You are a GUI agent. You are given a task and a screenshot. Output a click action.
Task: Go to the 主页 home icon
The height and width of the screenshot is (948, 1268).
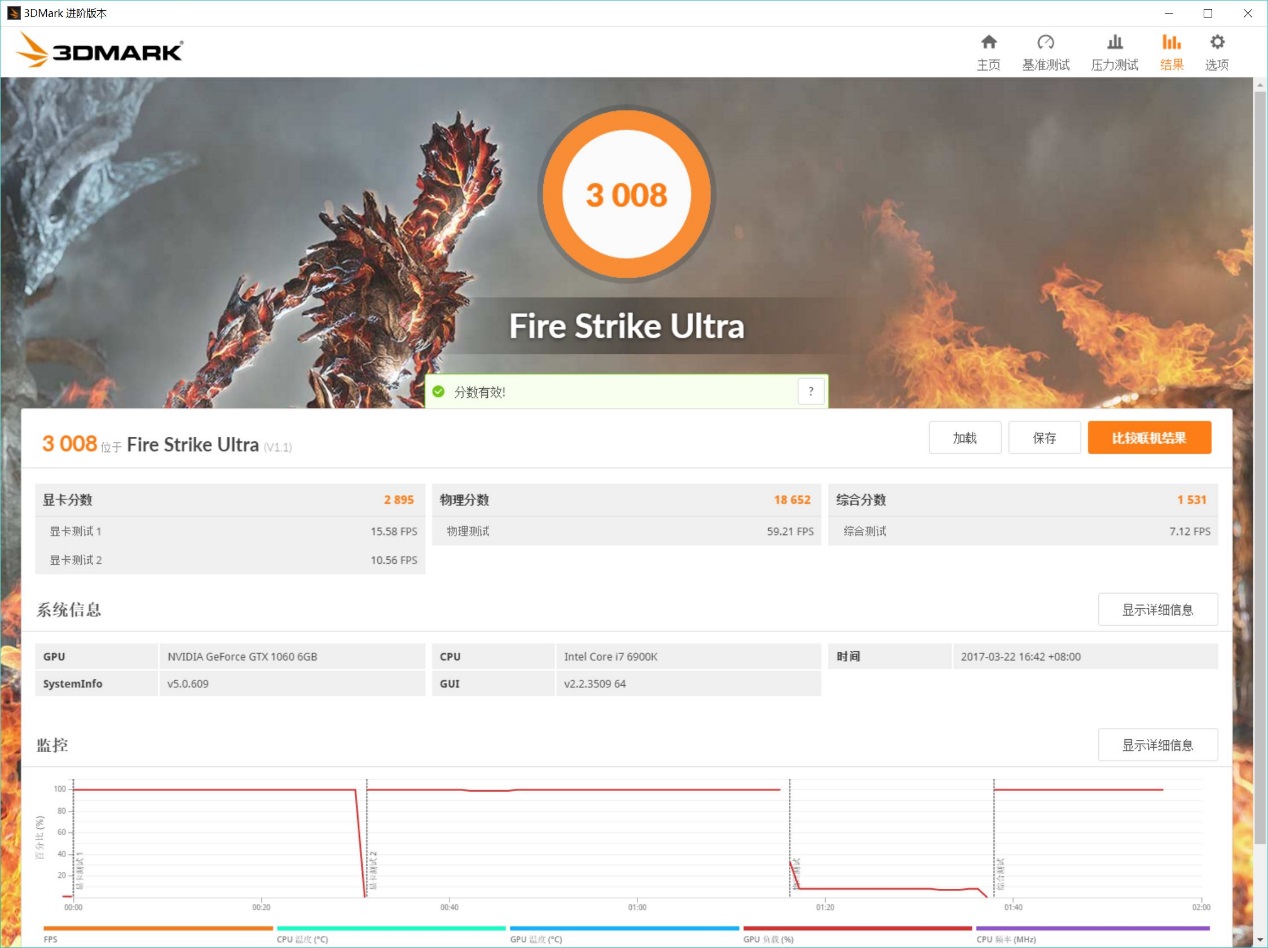(x=988, y=43)
